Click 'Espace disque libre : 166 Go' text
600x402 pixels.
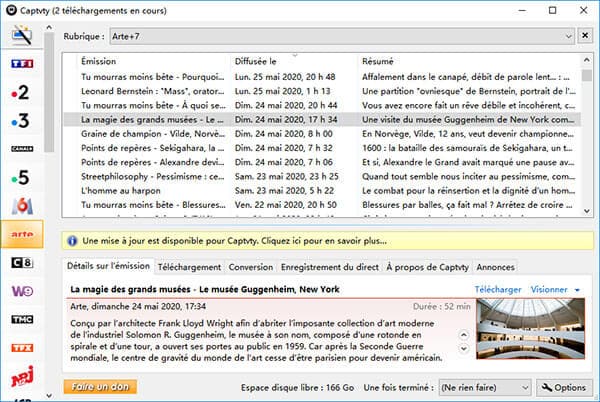297,387
